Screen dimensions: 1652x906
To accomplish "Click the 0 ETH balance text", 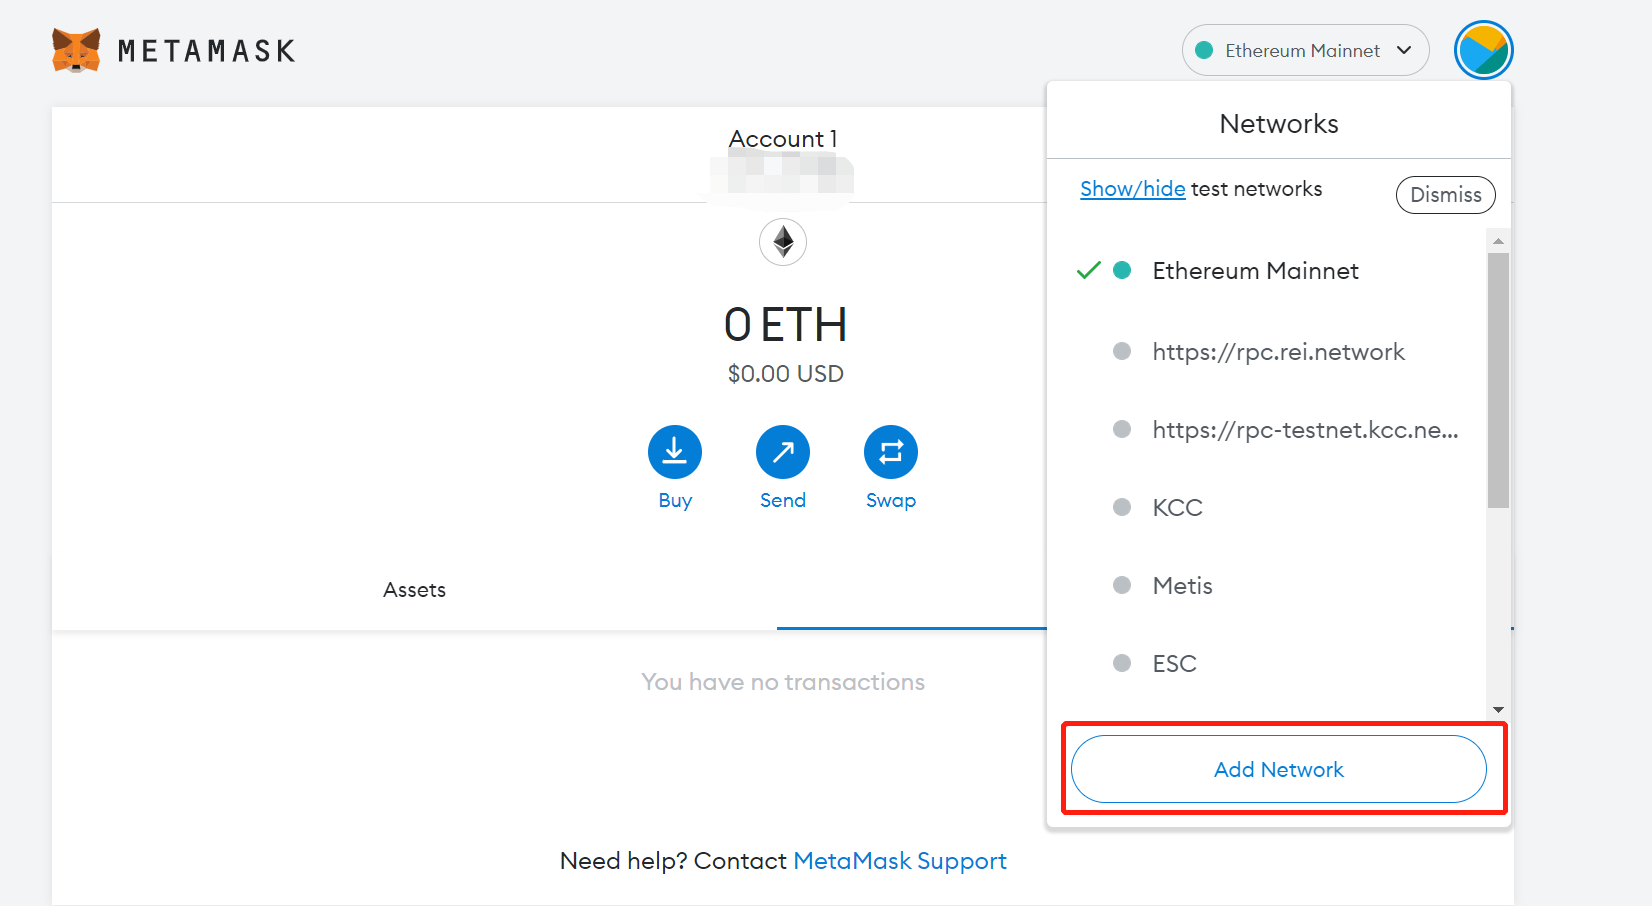I will click(785, 325).
